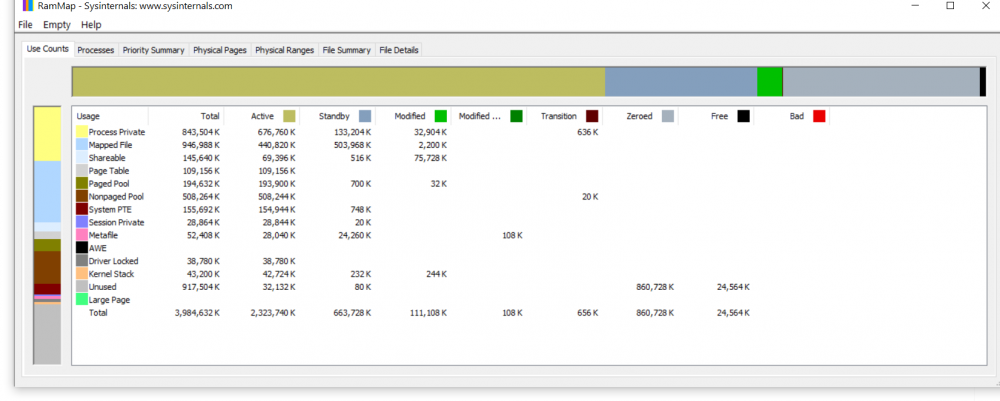
Task: Click the Transition column maroon swatch
Action: tap(592, 116)
